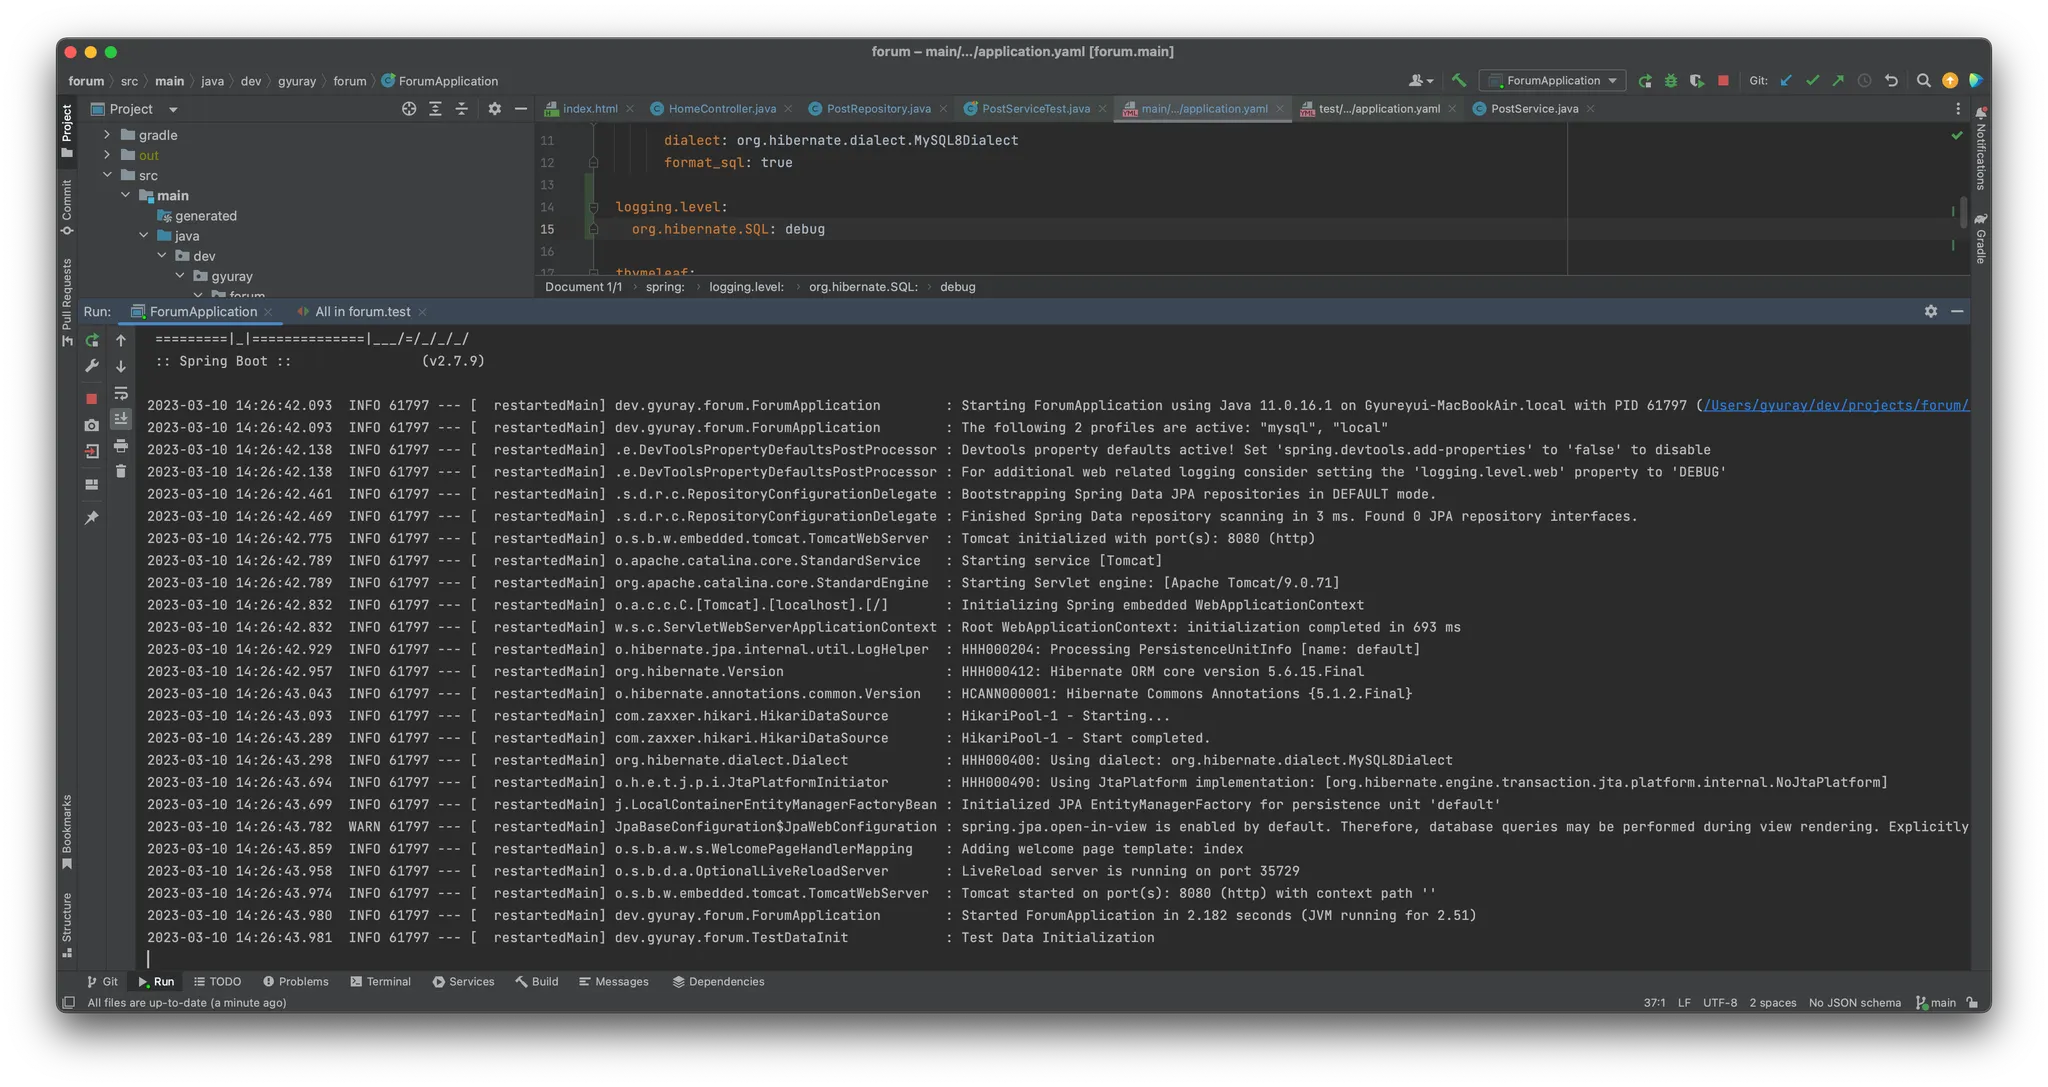
Task: Open Search Everywhere magnifier icon
Action: pos(1923,81)
